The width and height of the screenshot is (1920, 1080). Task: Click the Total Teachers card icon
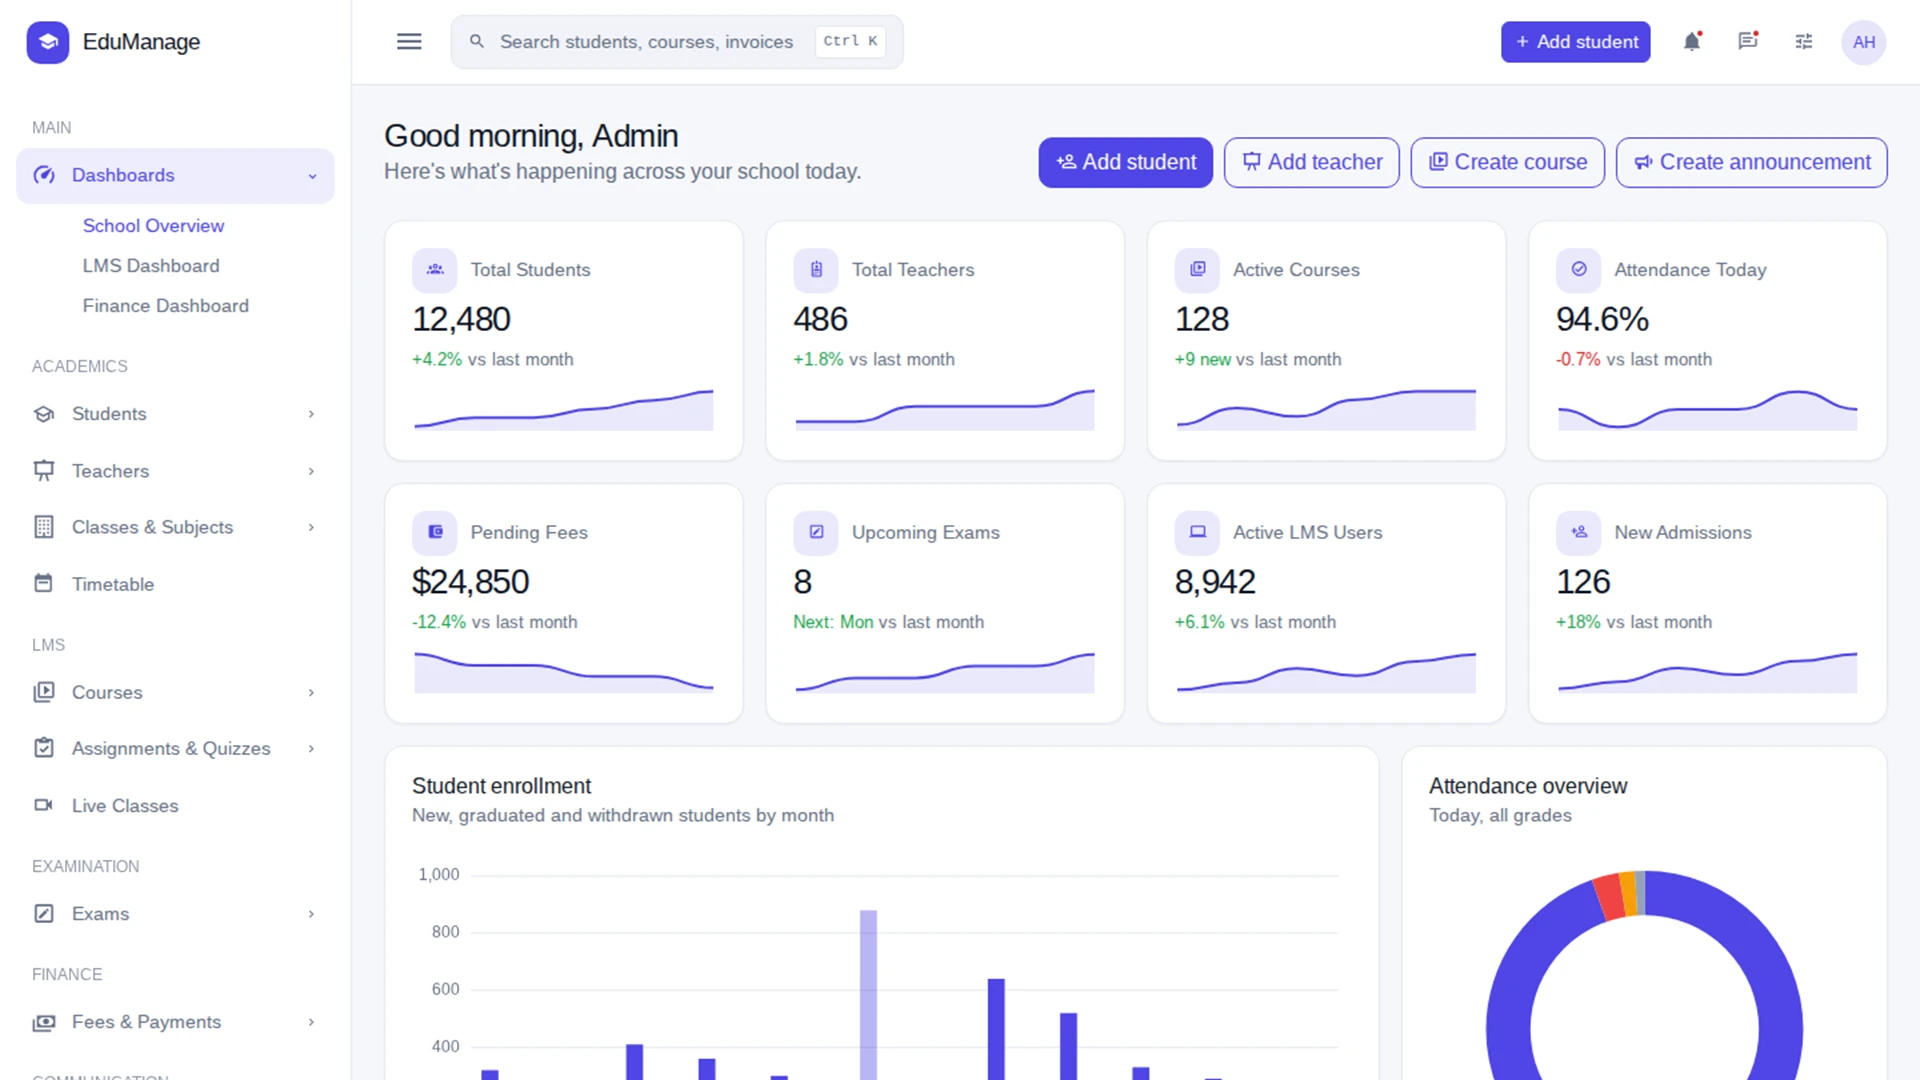tap(816, 270)
